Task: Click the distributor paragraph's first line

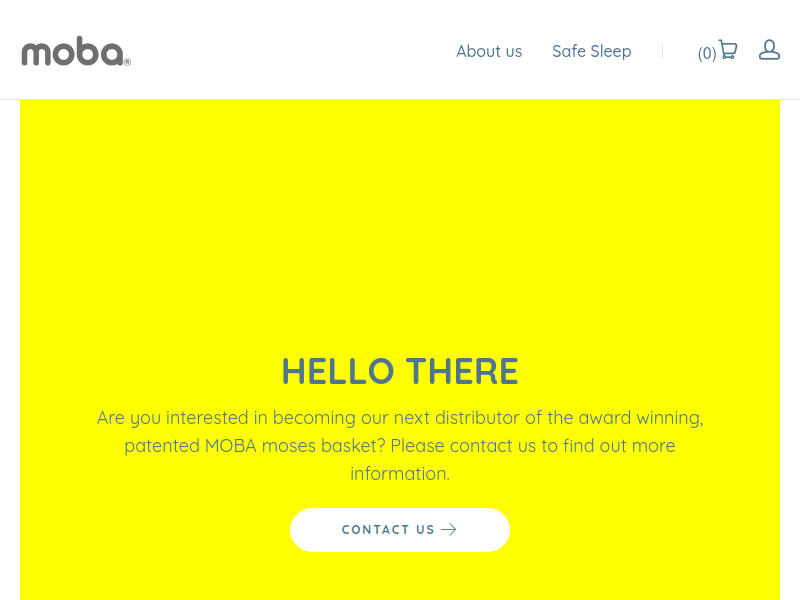Action: coord(400,418)
